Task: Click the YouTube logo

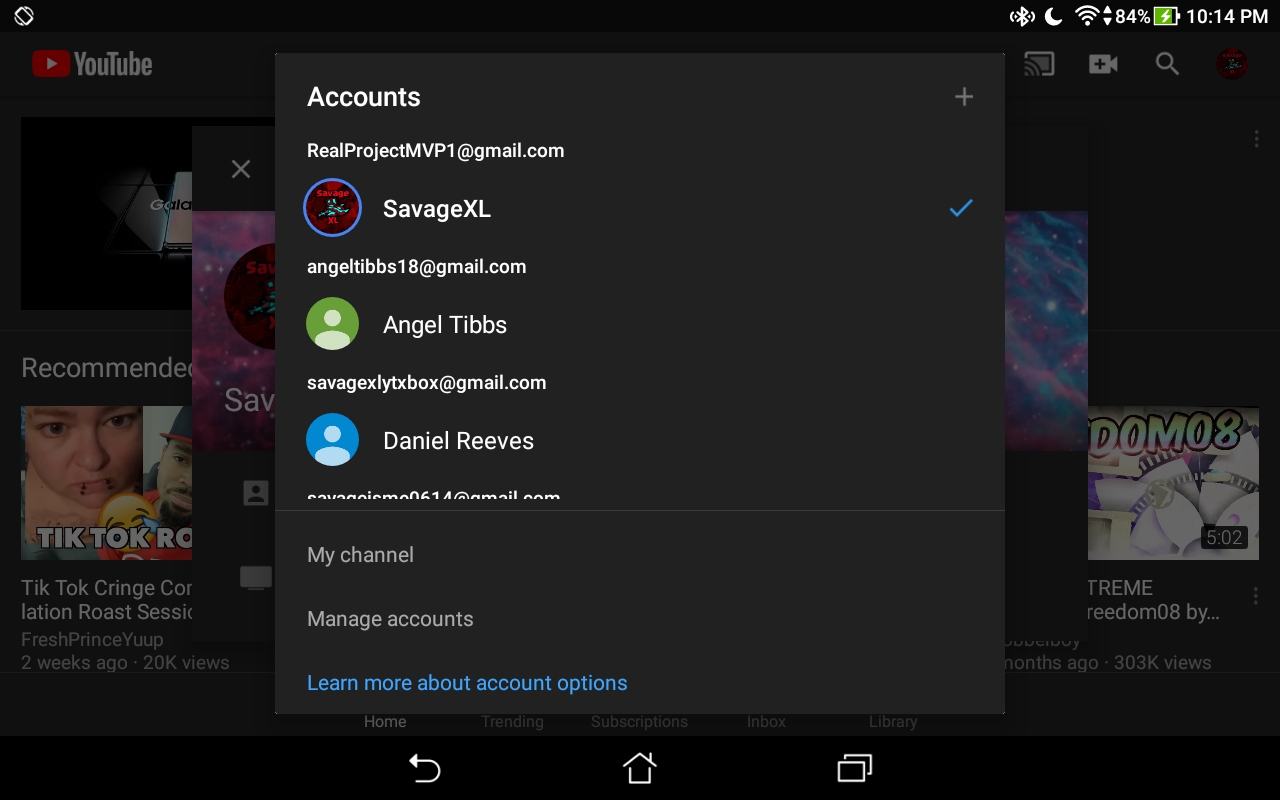Action: point(92,64)
